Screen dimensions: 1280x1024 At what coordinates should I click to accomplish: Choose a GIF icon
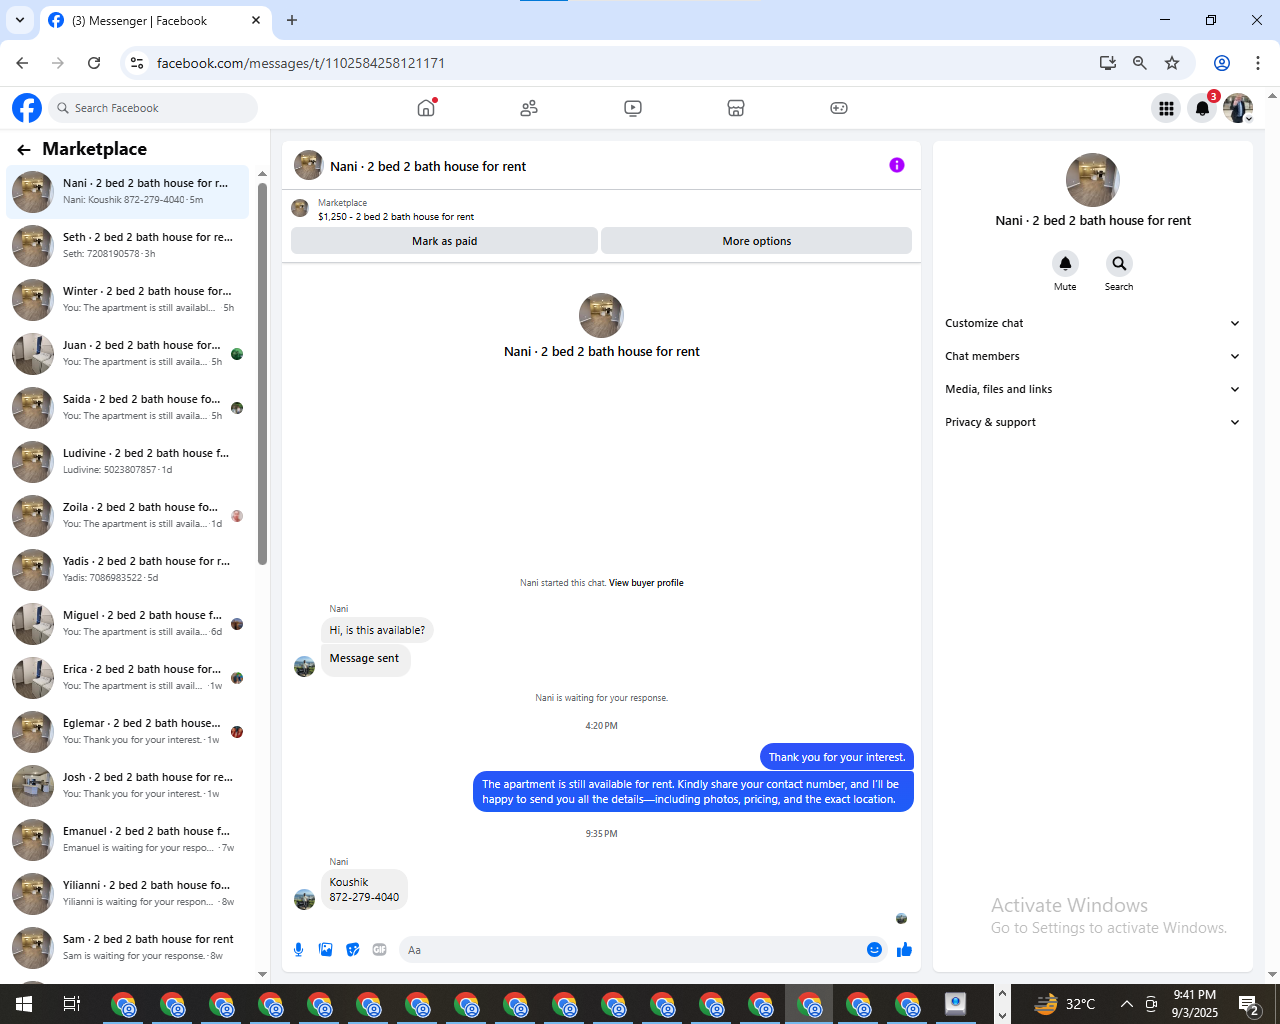click(x=380, y=950)
